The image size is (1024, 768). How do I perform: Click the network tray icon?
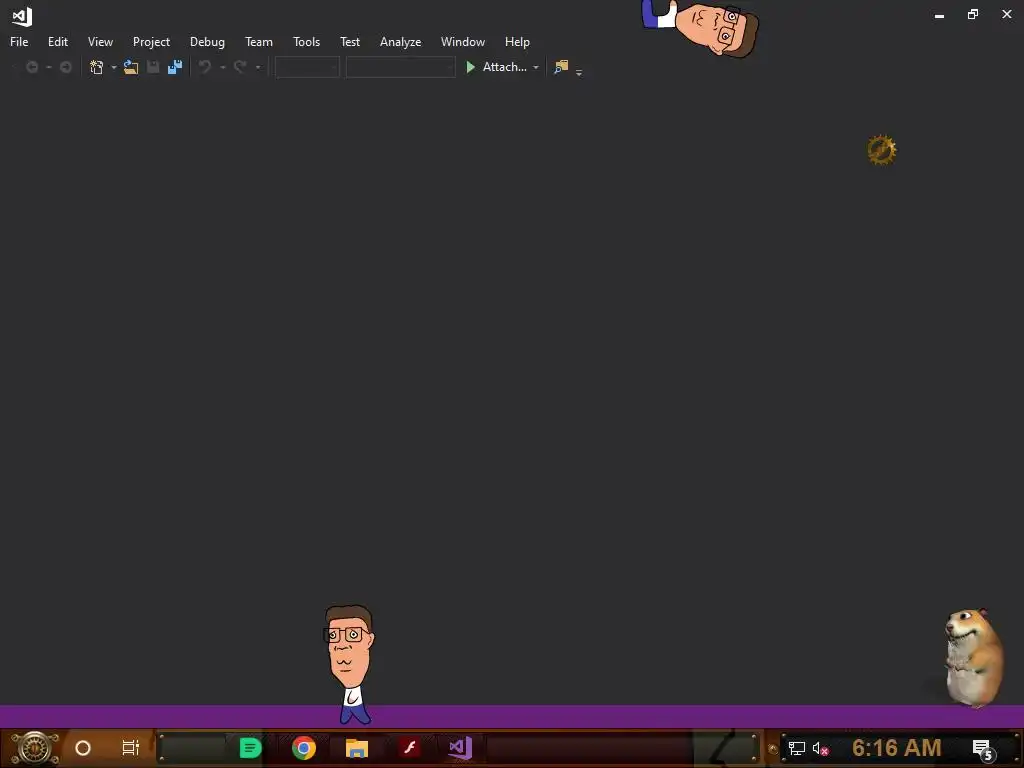[797, 748]
